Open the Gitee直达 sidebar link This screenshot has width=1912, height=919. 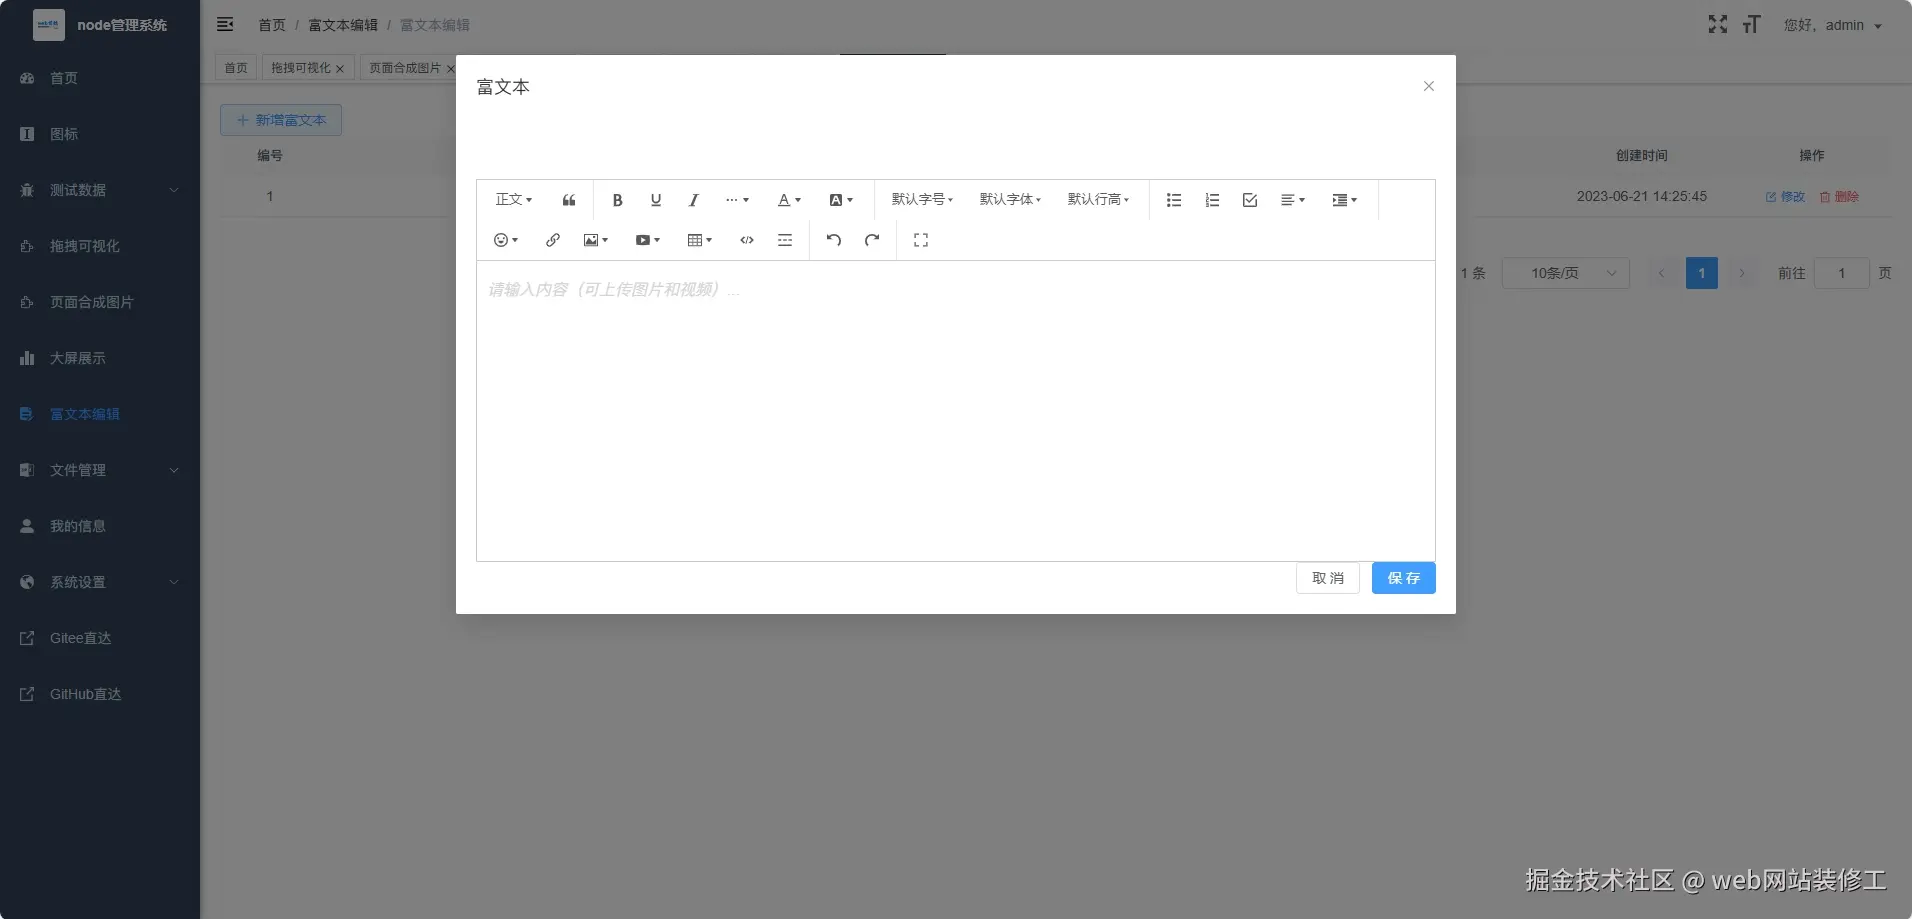(100, 638)
